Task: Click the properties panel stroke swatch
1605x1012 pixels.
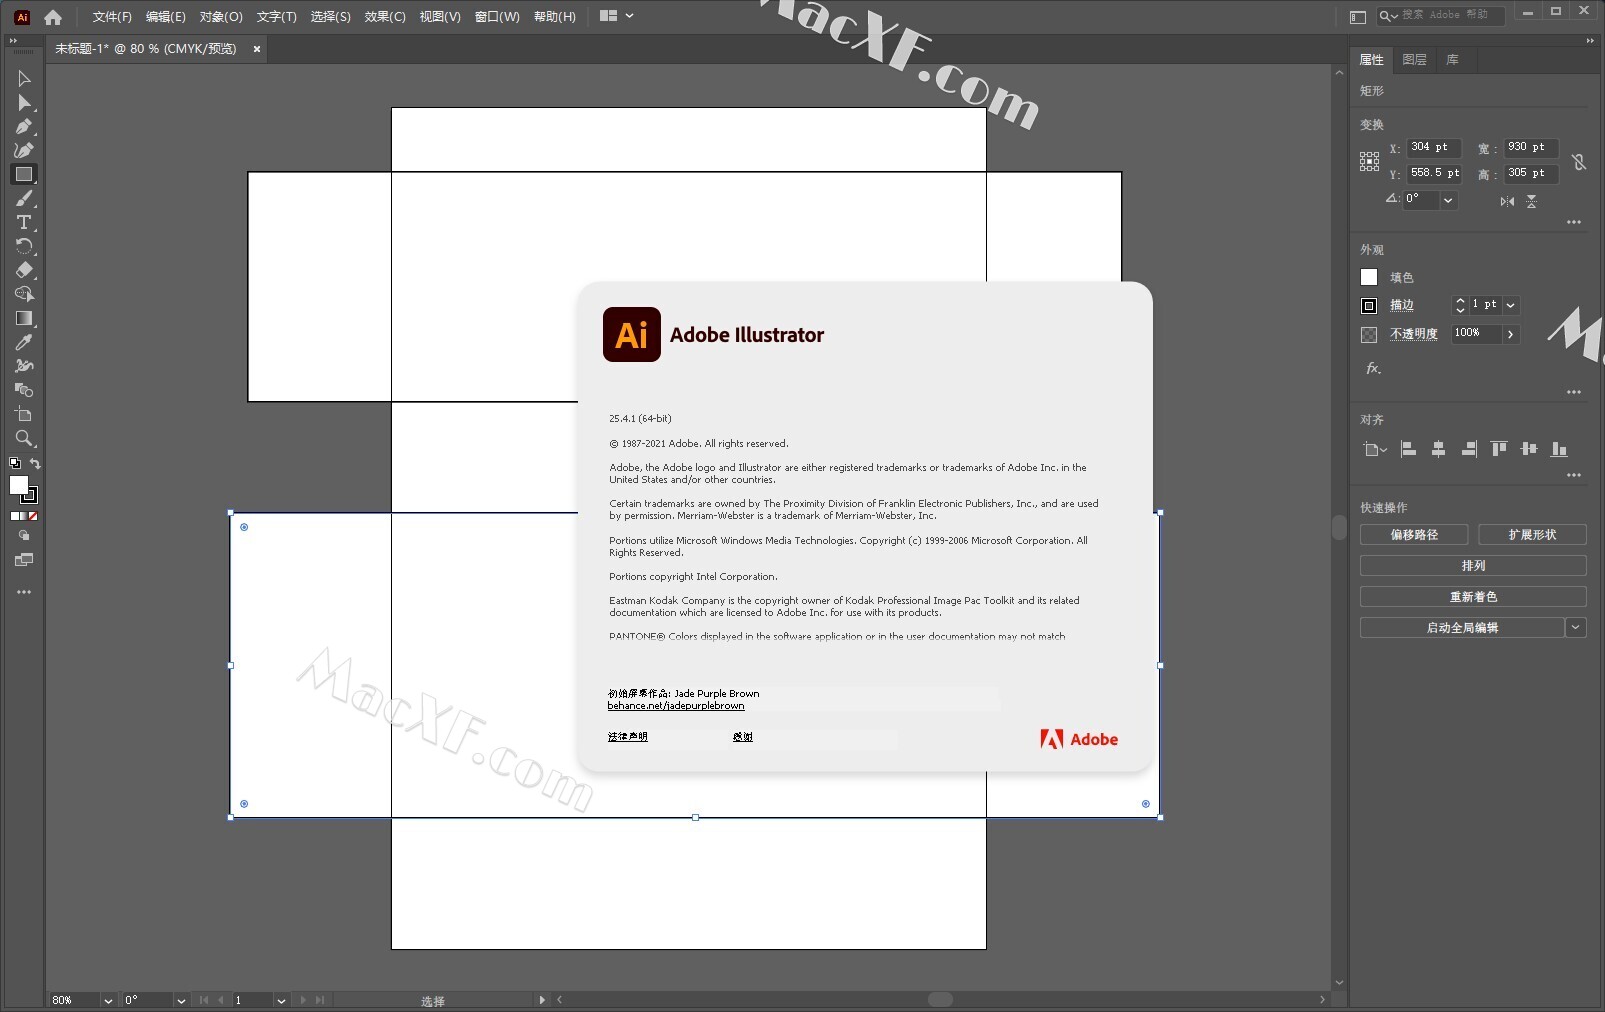Action: tap(1369, 305)
